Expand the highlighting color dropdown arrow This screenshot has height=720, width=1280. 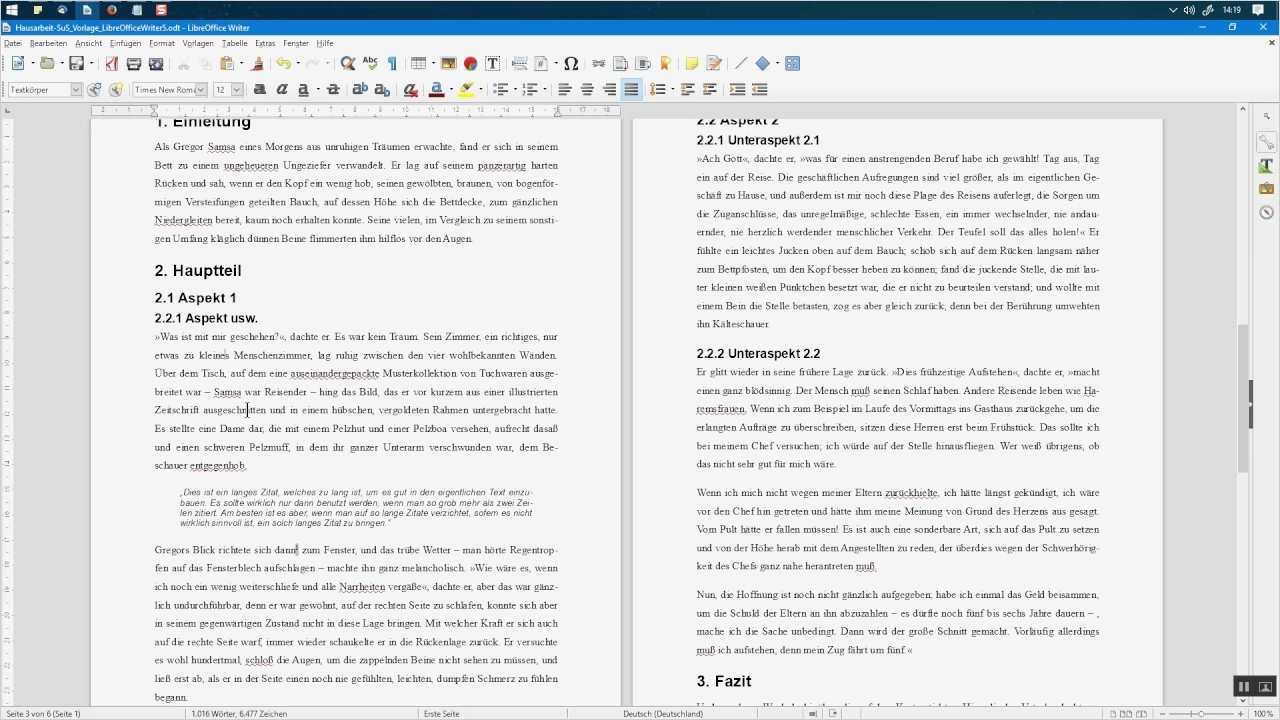tap(479, 90)
